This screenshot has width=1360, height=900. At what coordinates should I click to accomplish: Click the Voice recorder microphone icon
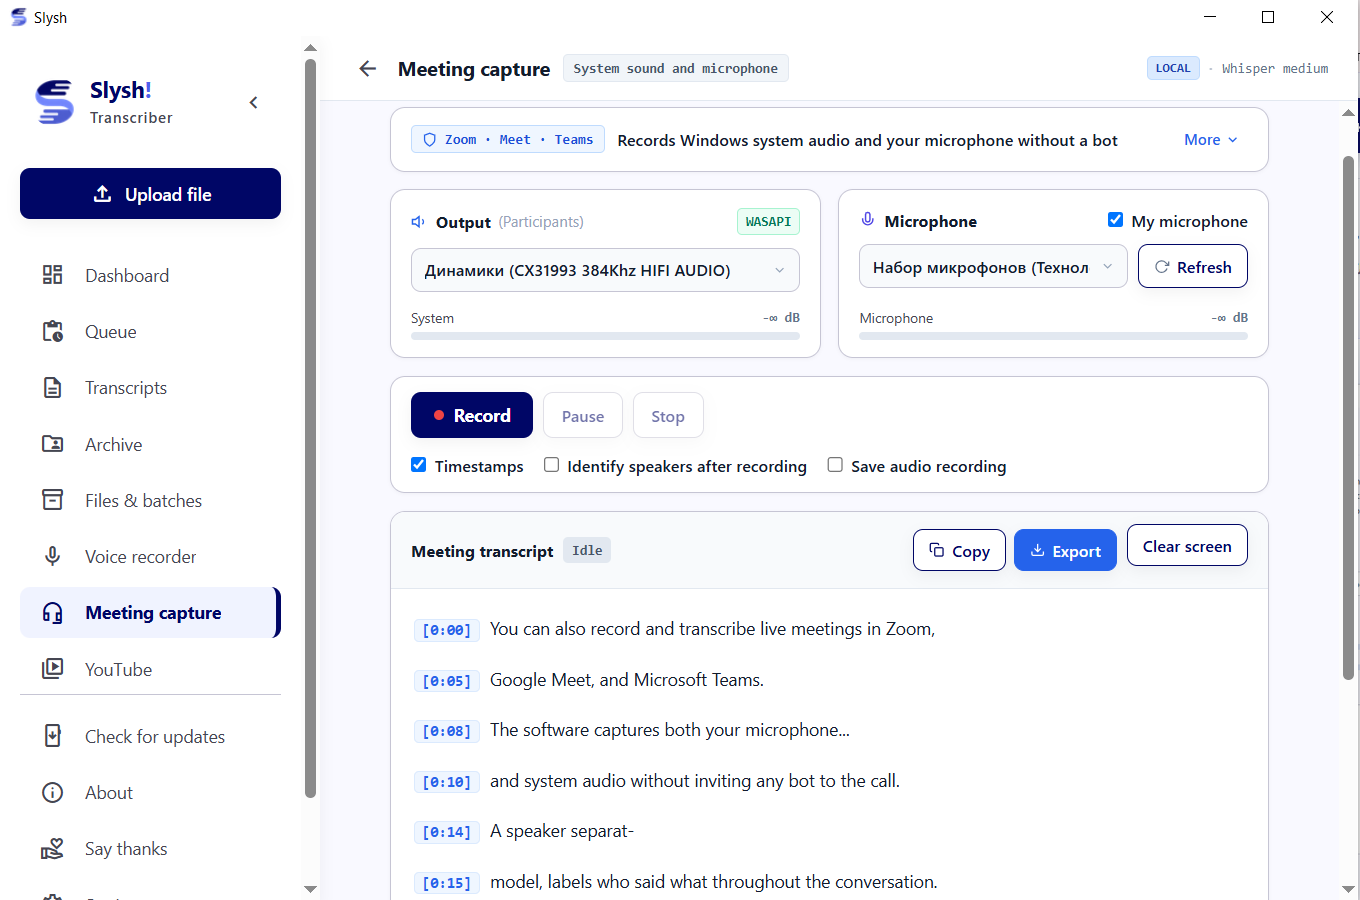tap(53, 556)
